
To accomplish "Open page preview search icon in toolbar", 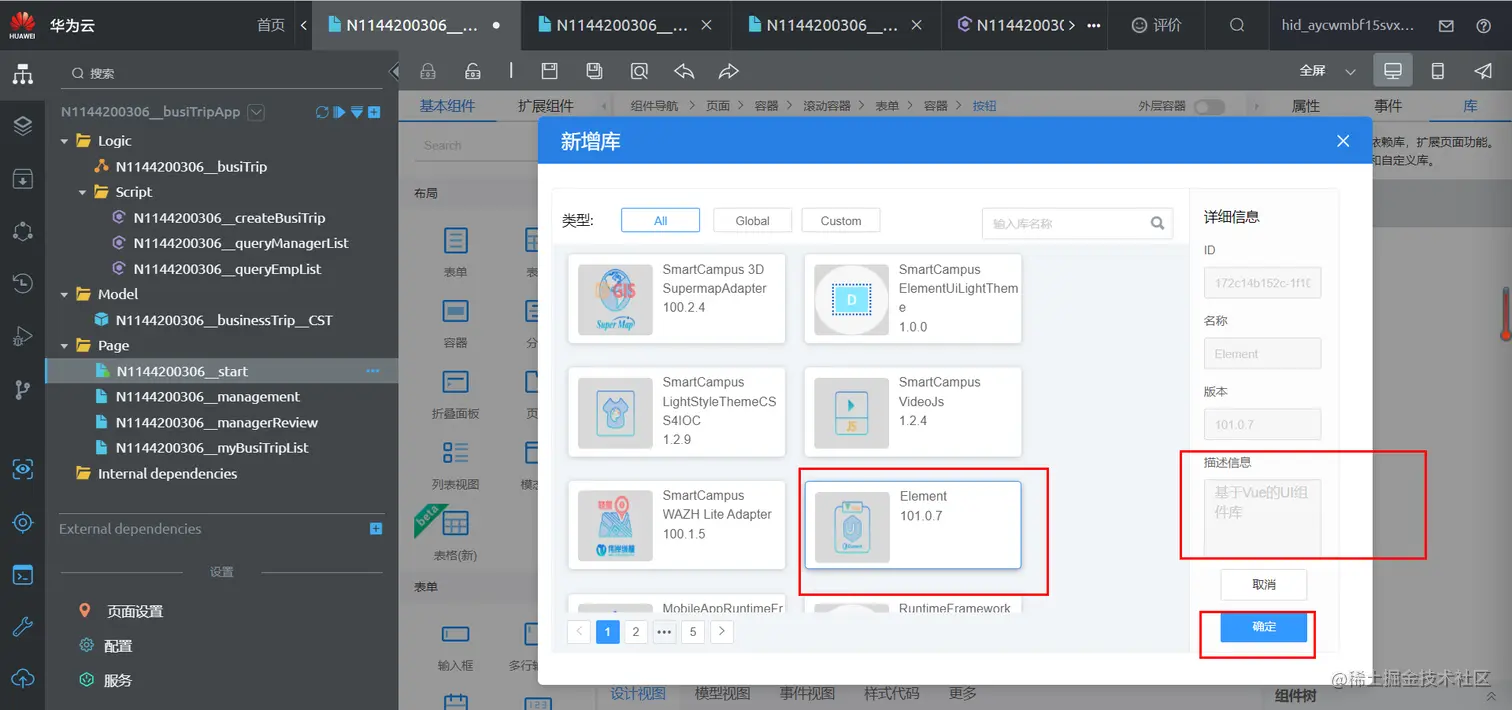I will tap(640, 71).
